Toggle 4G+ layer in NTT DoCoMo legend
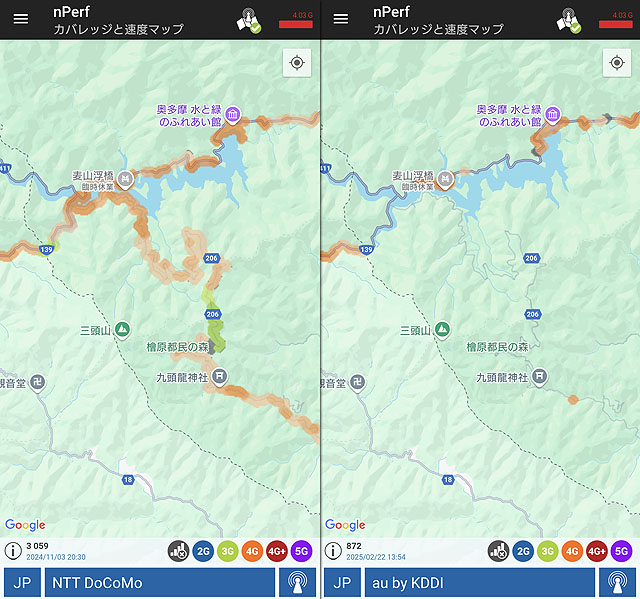The image size is (640, 599). [x=277, y=551]
